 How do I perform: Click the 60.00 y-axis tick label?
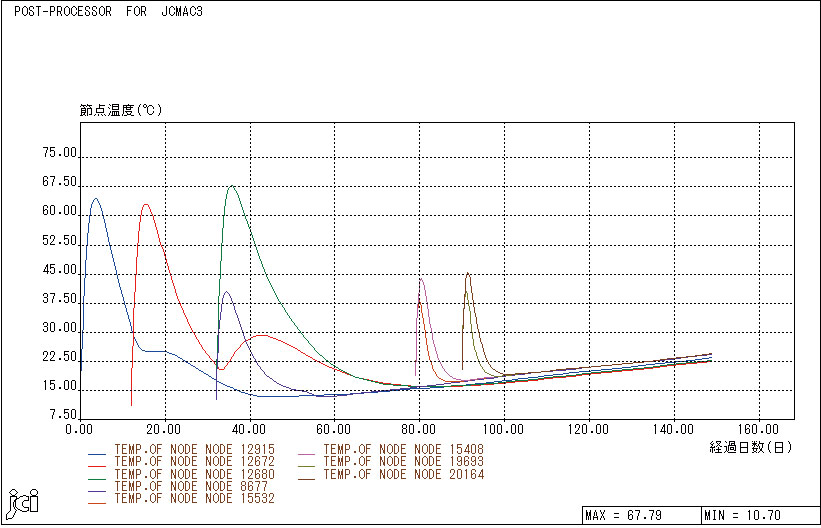(59, 212)
